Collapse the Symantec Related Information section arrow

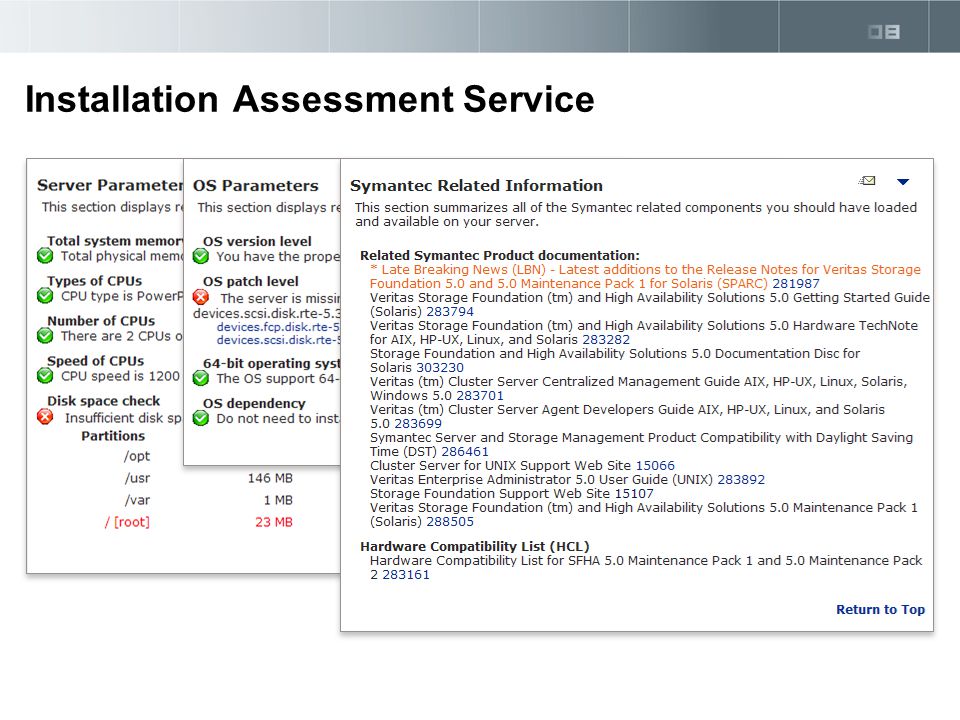click(903, 181)
